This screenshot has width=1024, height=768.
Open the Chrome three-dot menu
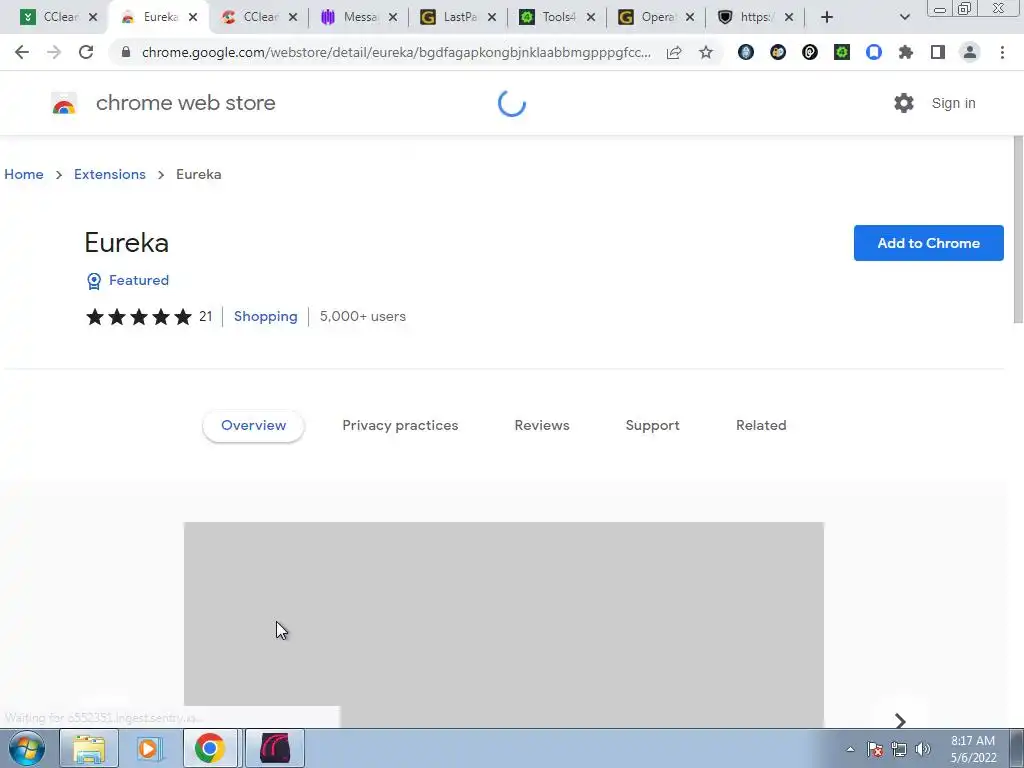pos(1002,52)
